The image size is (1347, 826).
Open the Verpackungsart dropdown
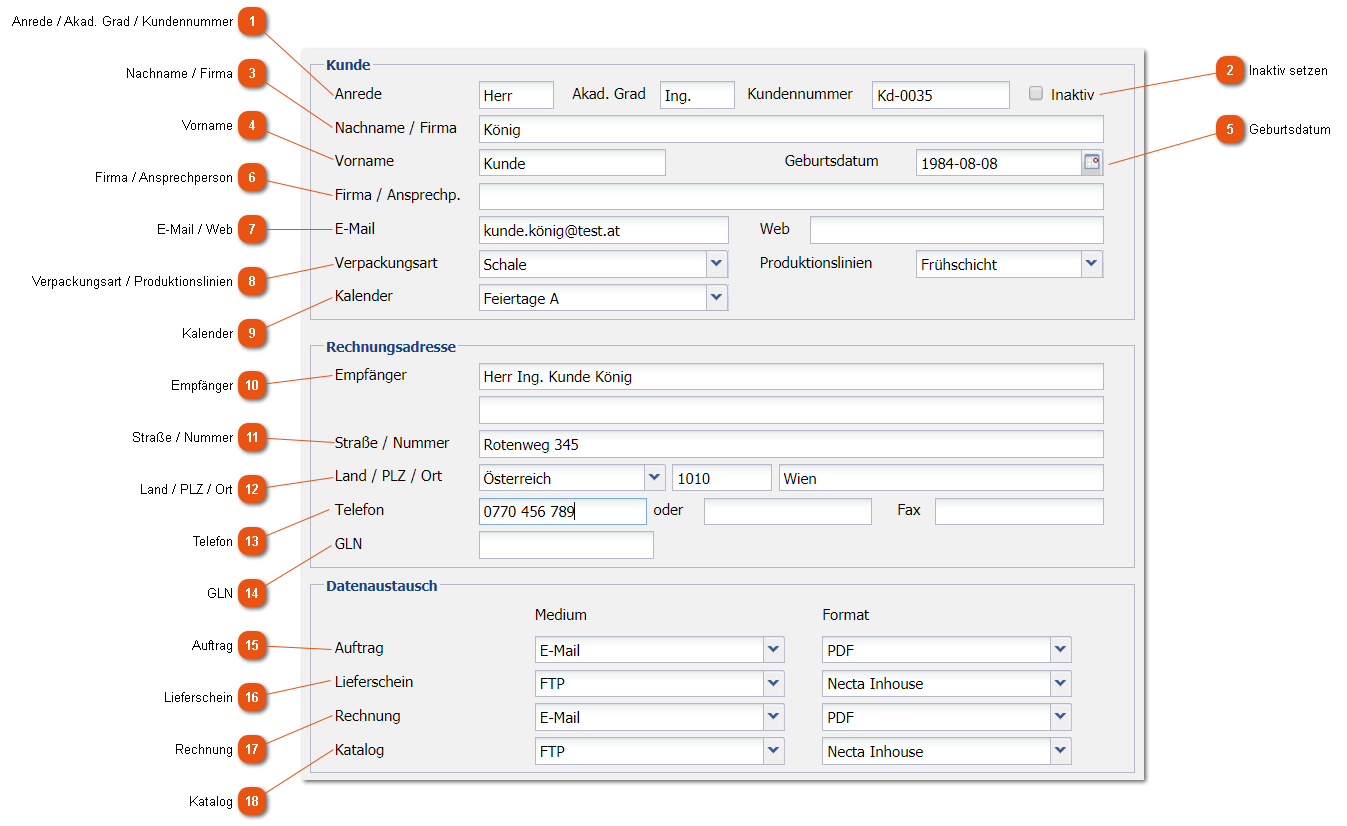[x=716, y=264]
